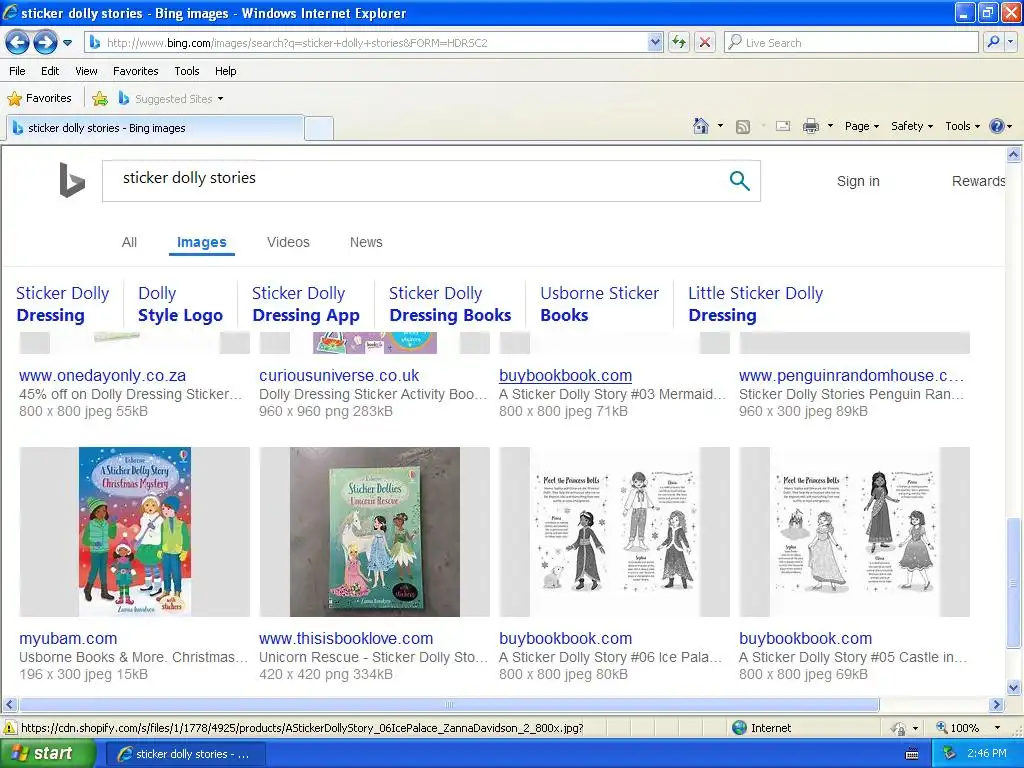The height and width of the screenshot is (768, 1024).
Task: Click 'Dolly Style Logo' related search
Action: coord(180,304)
